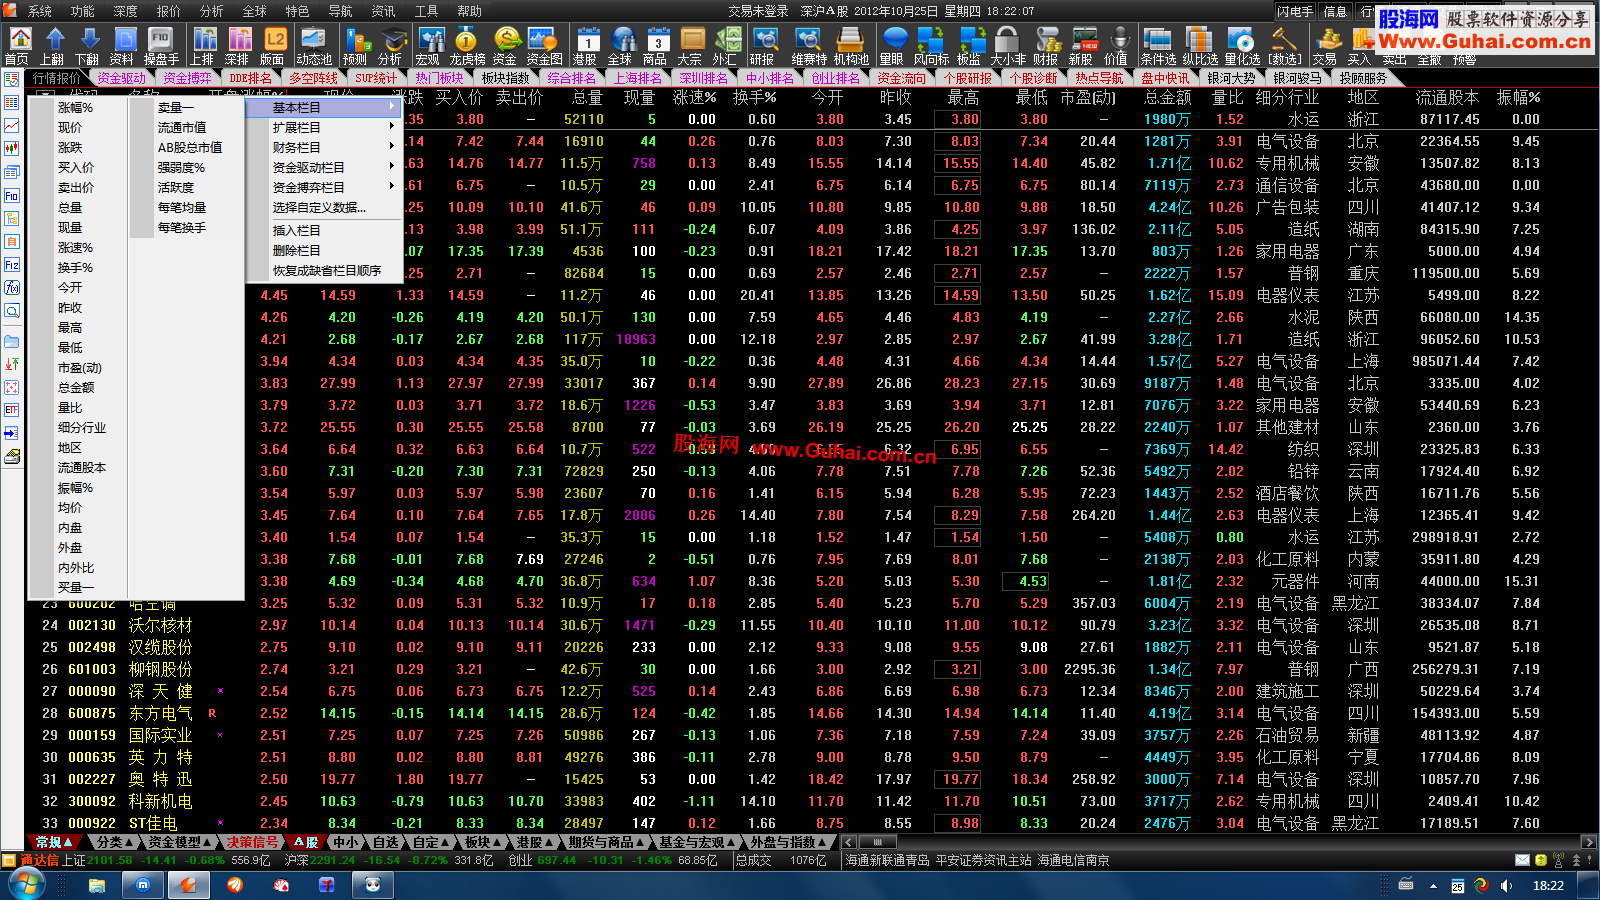Screen dimensions: 1600x900
Task: Choose 插入栏目 from the context menu
Action: [x=325, y=230]
